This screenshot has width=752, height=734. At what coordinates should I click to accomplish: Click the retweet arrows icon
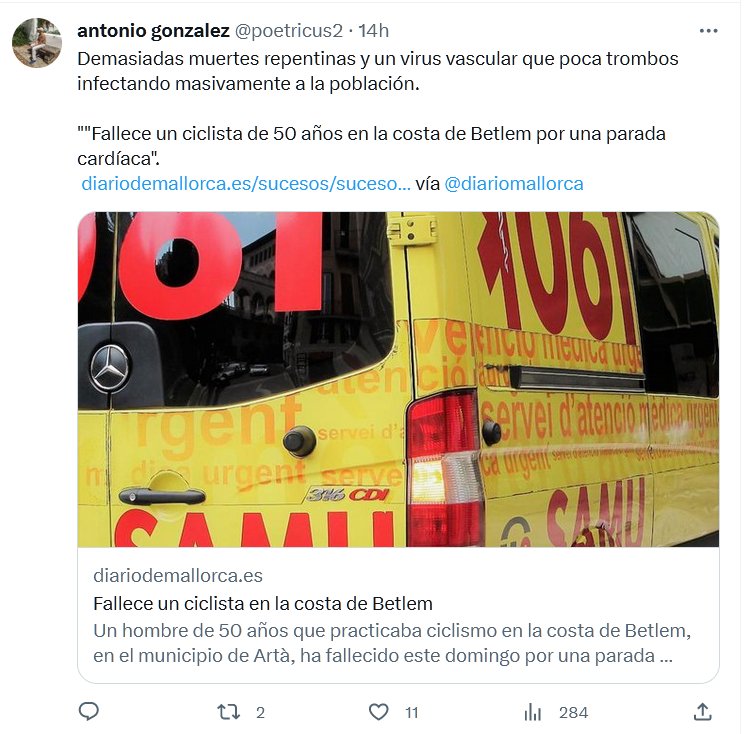[x=229, y=712]
